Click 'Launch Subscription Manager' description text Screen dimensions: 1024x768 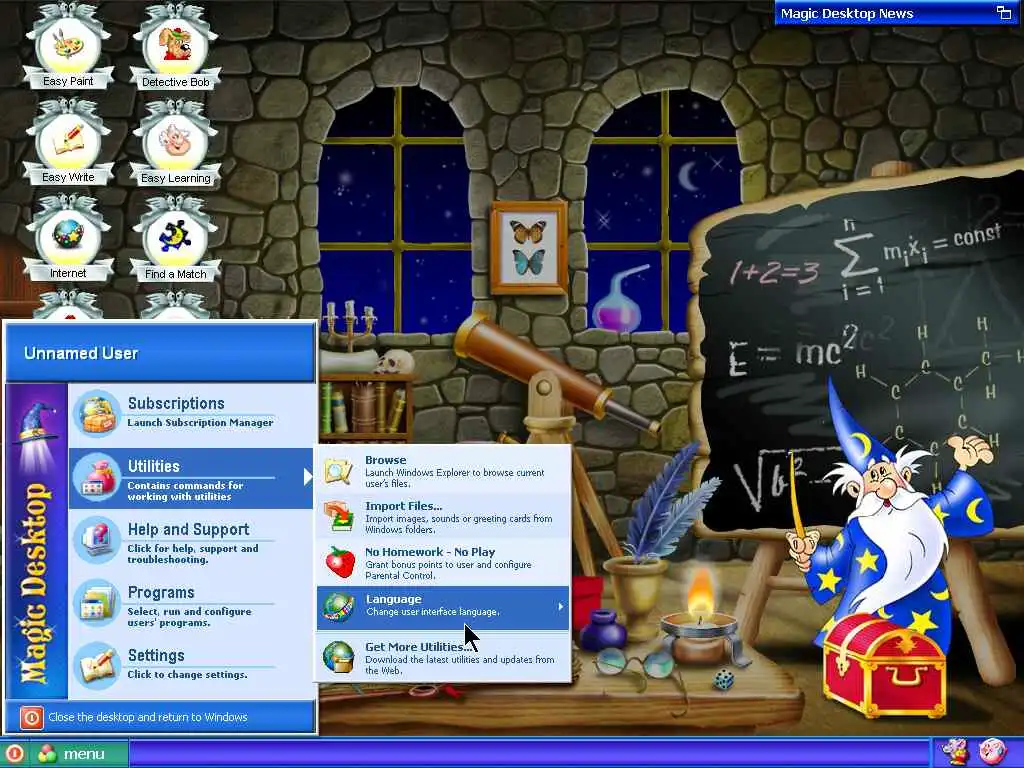click(200, 423)
